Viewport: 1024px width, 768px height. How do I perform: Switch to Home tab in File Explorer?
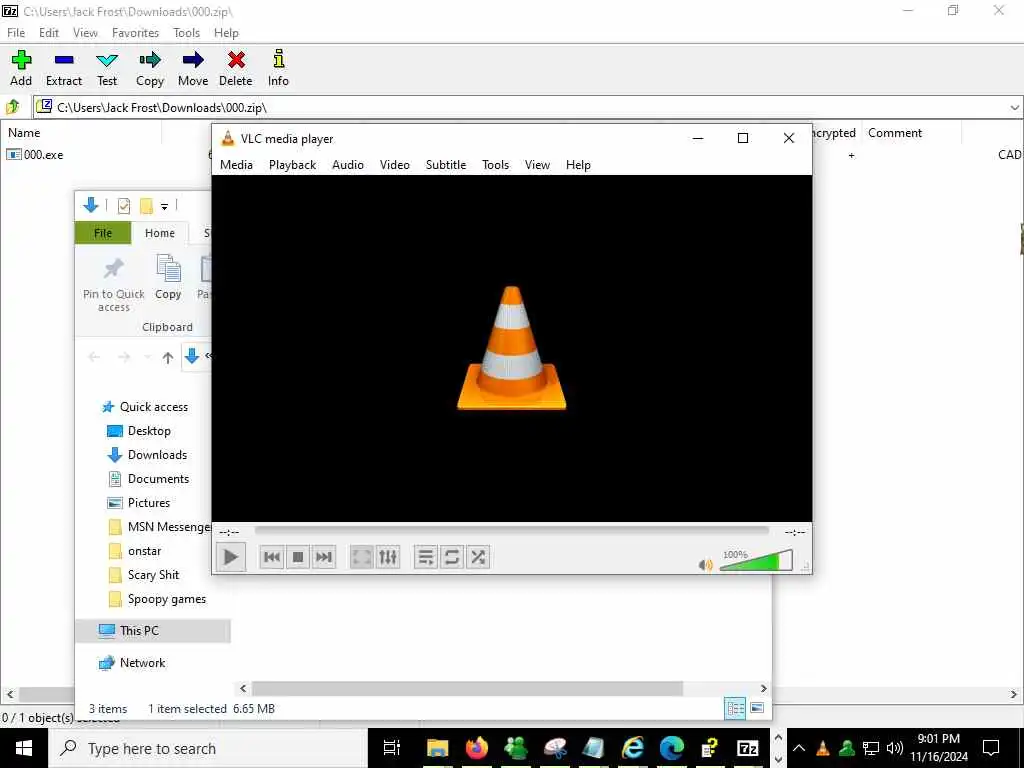(160, 233)
